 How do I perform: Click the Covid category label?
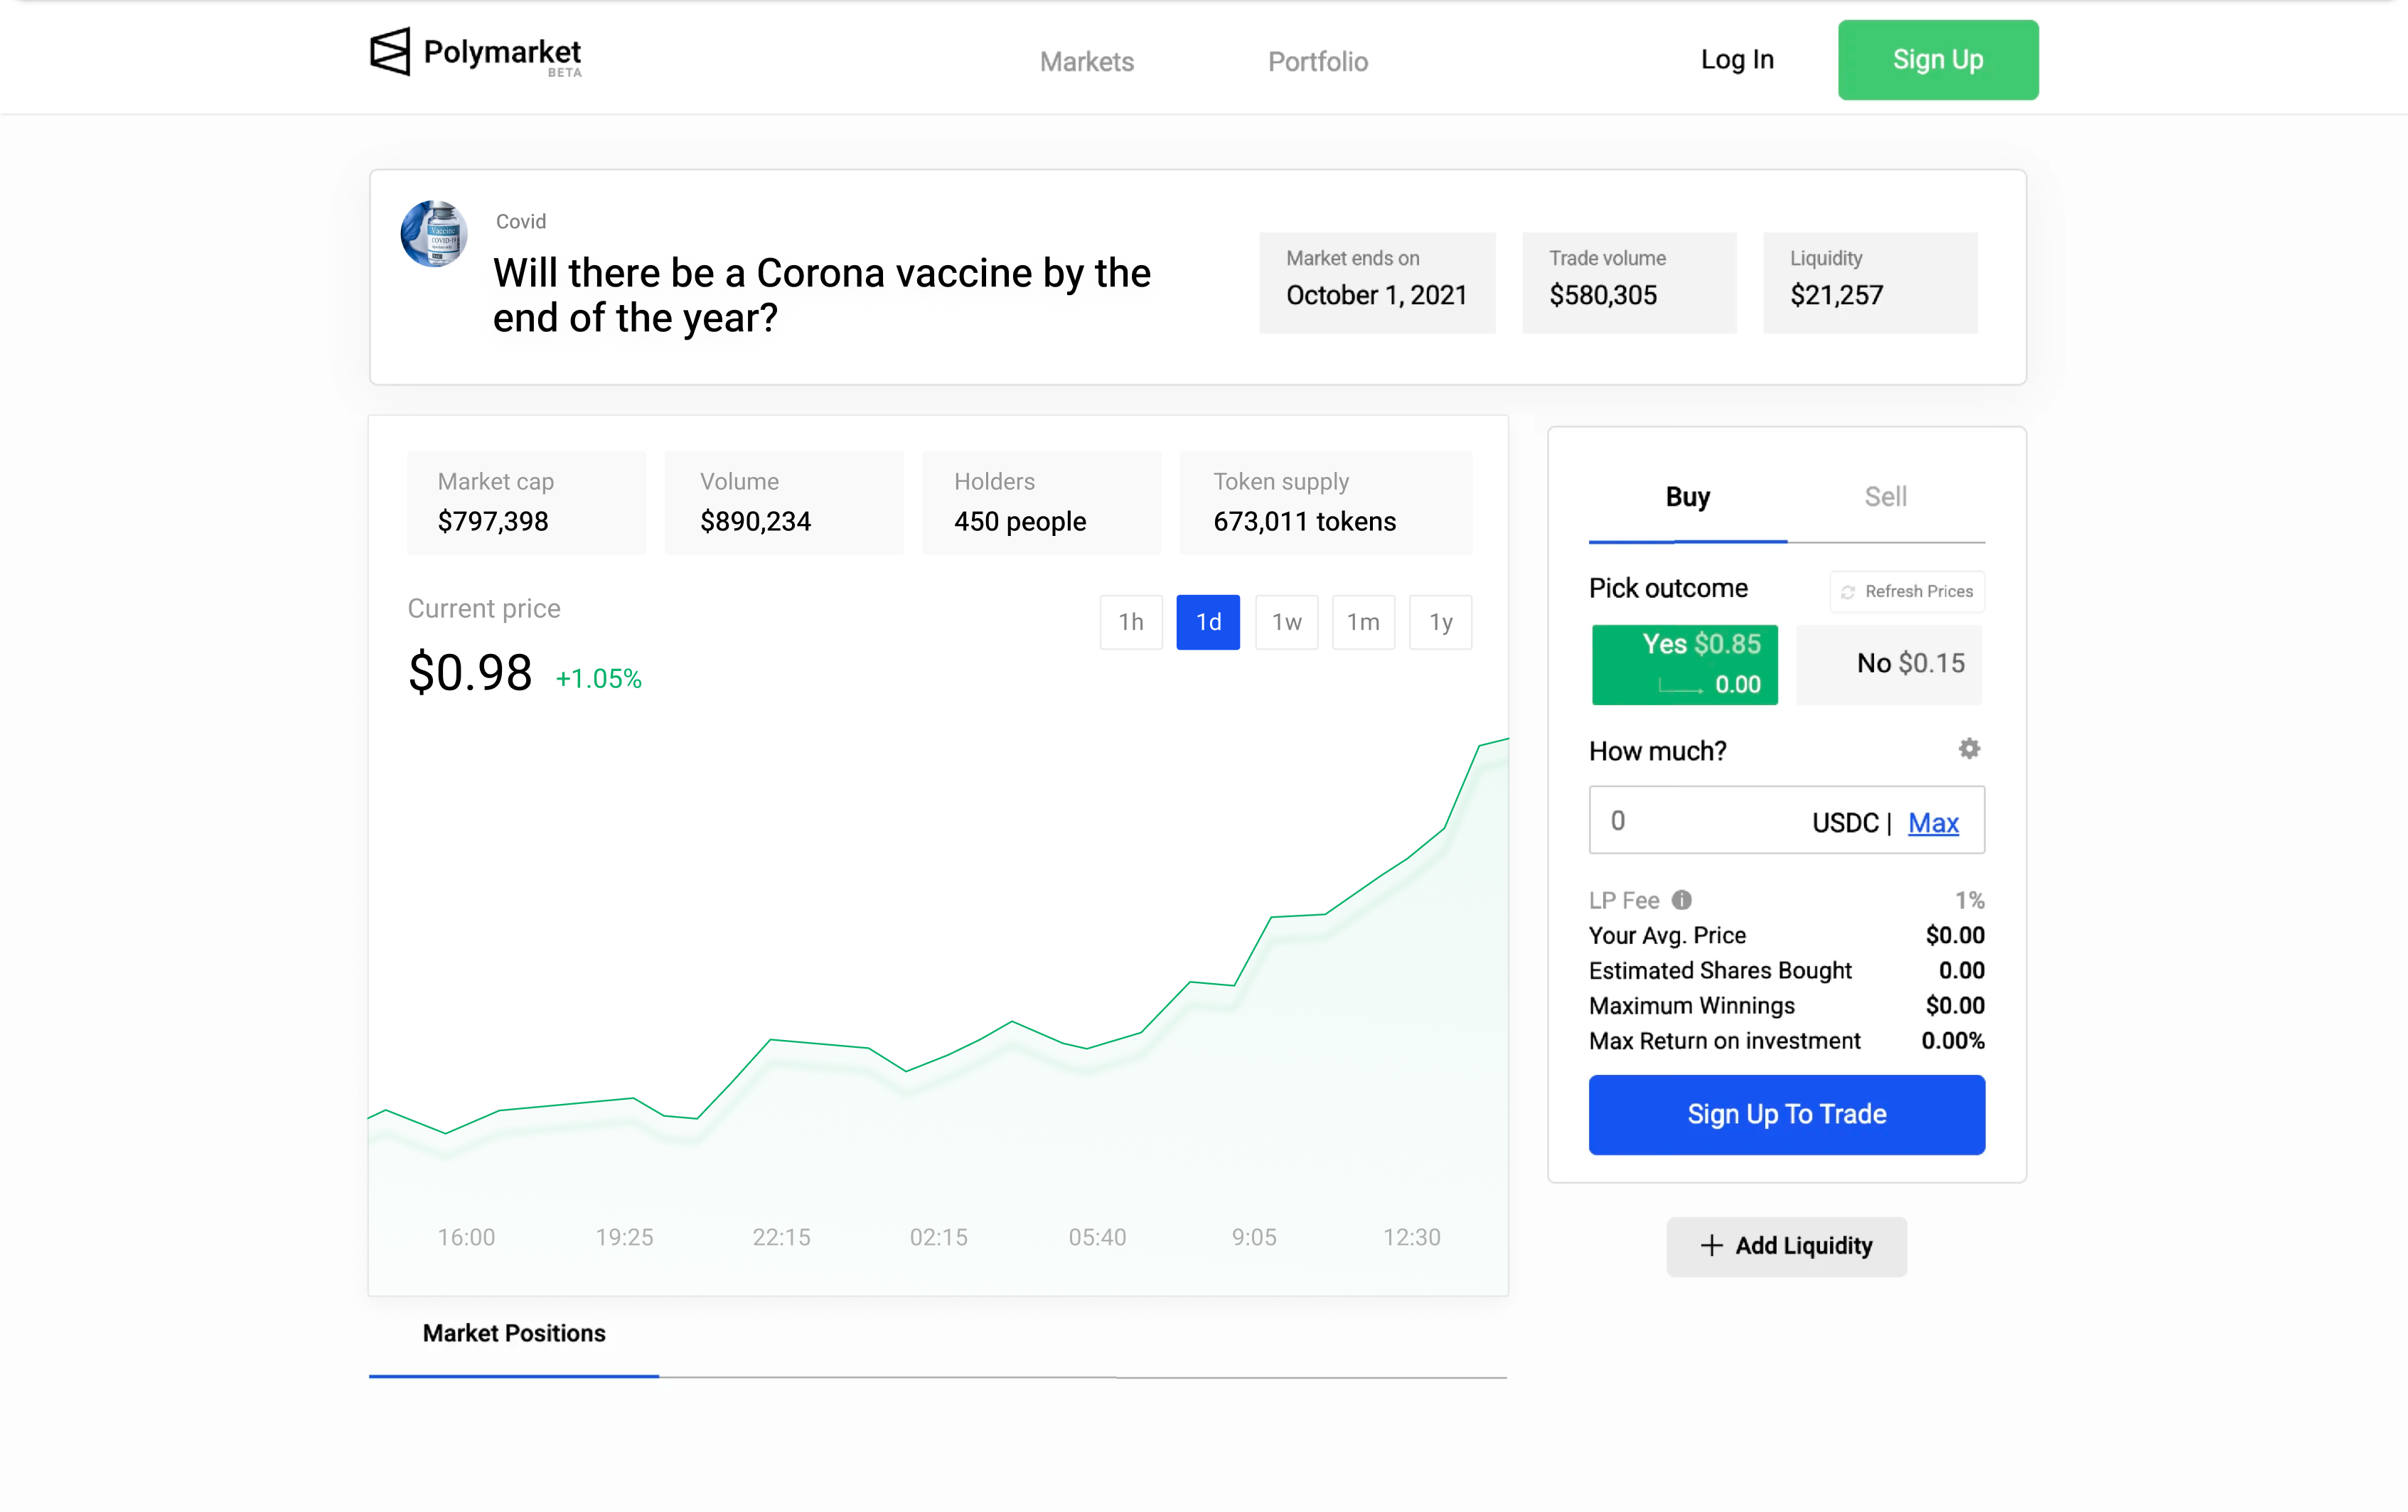click(521, 221)
